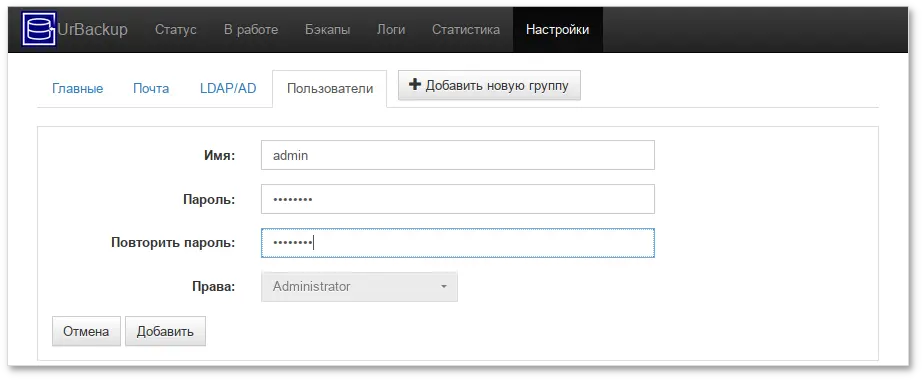The width and height of the screenshot is (922, 380).
Task: Submit the user with Добавить button
Action: (x=165, y=331)
